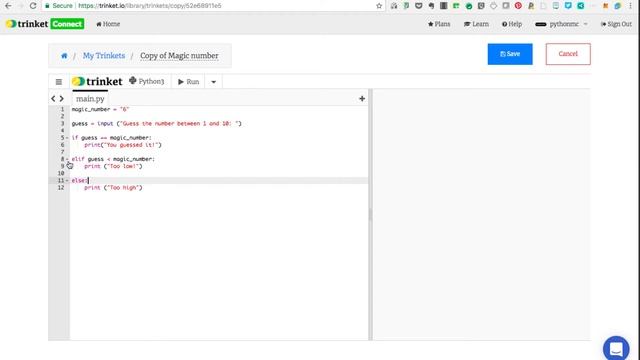Cancel editing with Cancel button
Screen dimensions: 640x360
[x=568, y=54]
